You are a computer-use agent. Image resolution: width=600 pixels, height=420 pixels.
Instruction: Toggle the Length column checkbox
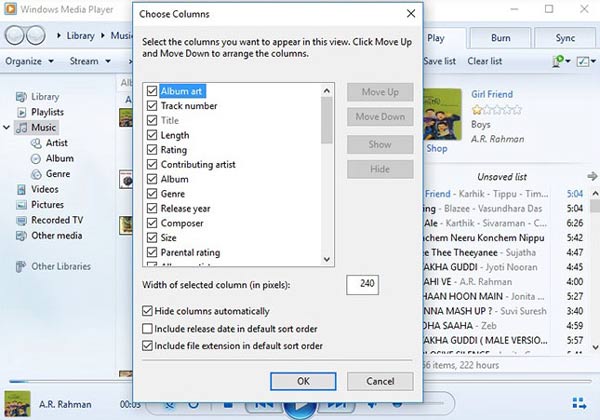click(152, 135)
